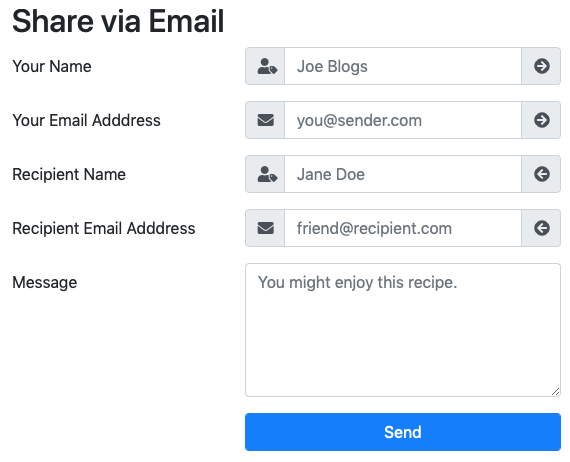The image size is (570, 462).
Task: Click the Message label
Action: coord(45,282)
